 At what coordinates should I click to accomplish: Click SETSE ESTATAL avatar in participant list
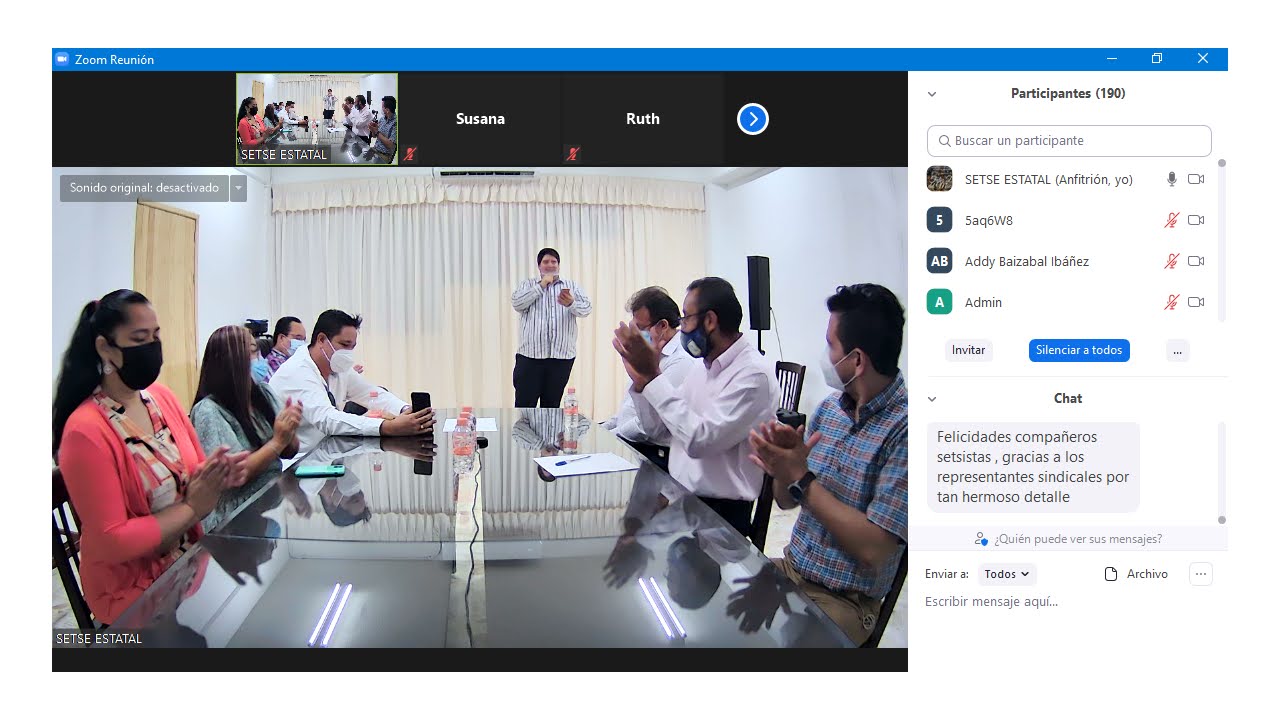click(x=939, y=179)
